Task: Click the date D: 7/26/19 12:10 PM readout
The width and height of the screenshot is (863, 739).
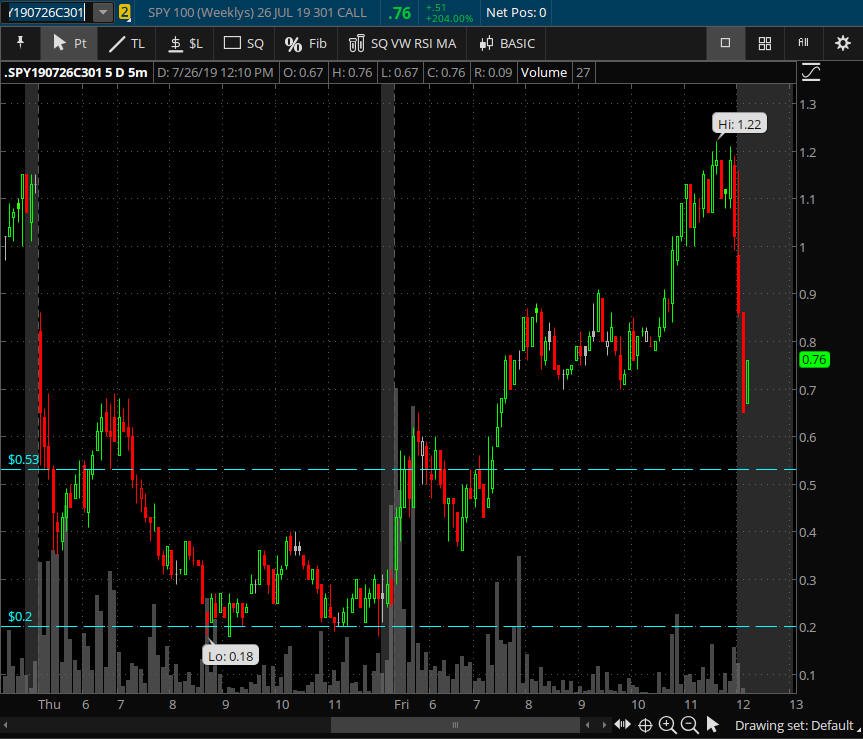Action: tap(215, 73)
